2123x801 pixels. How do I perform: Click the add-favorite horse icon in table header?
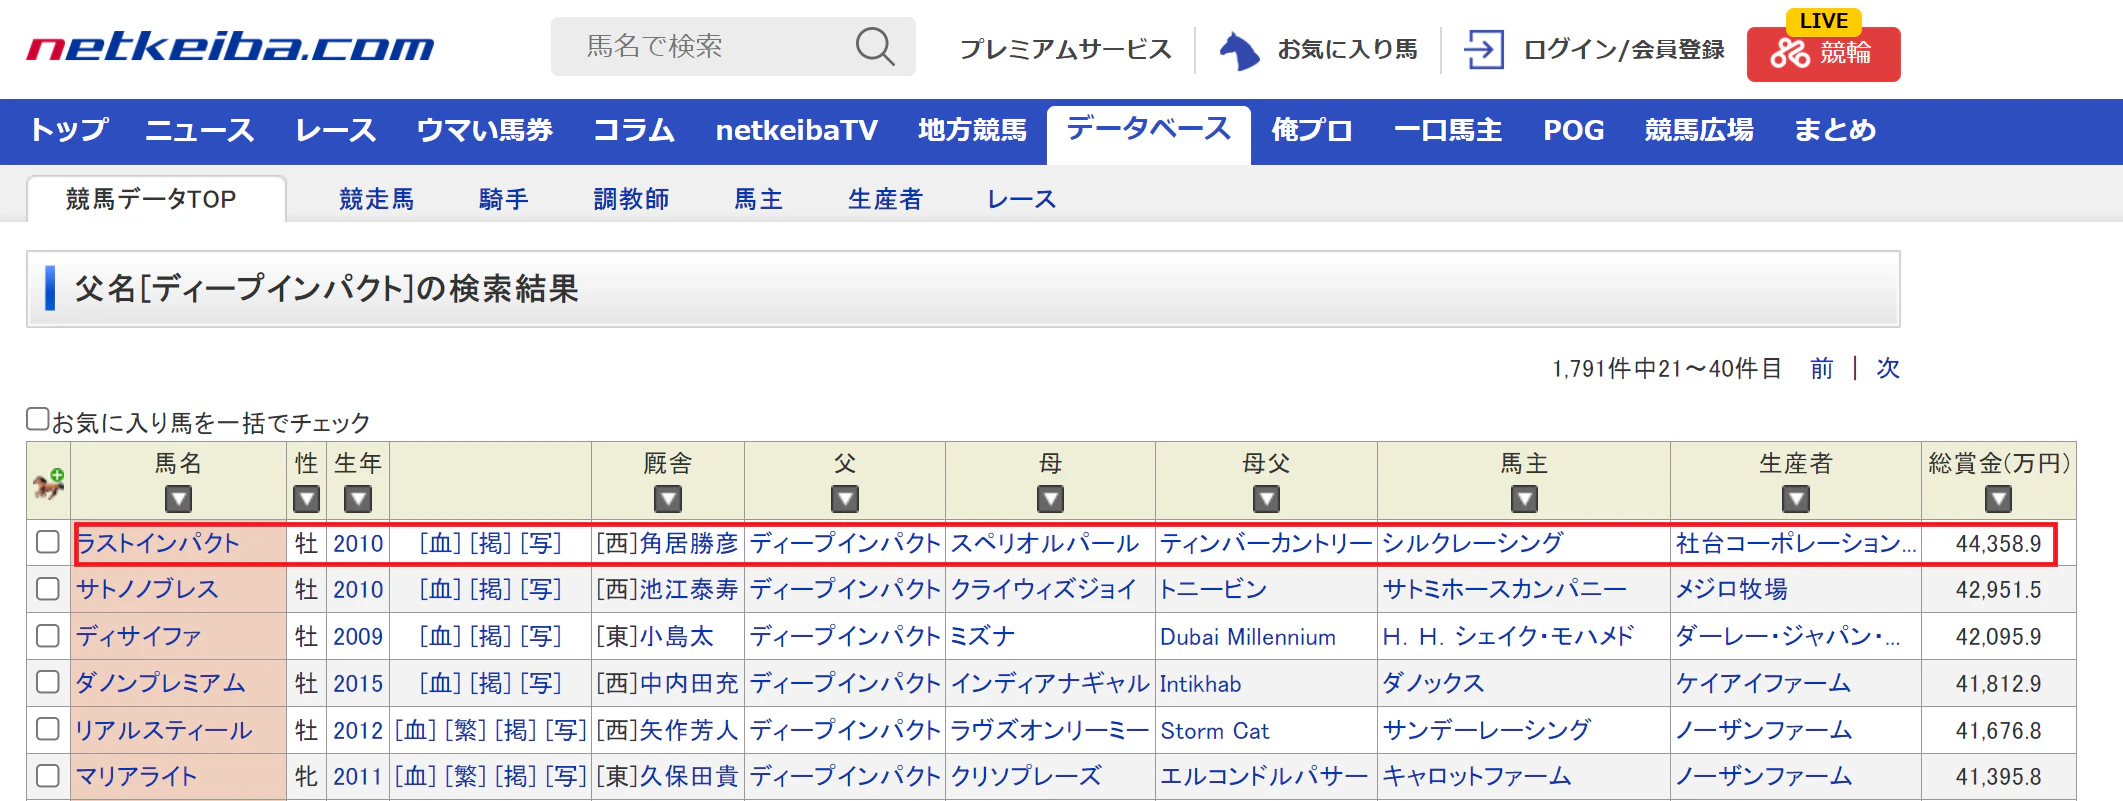(x=48, y=483)
